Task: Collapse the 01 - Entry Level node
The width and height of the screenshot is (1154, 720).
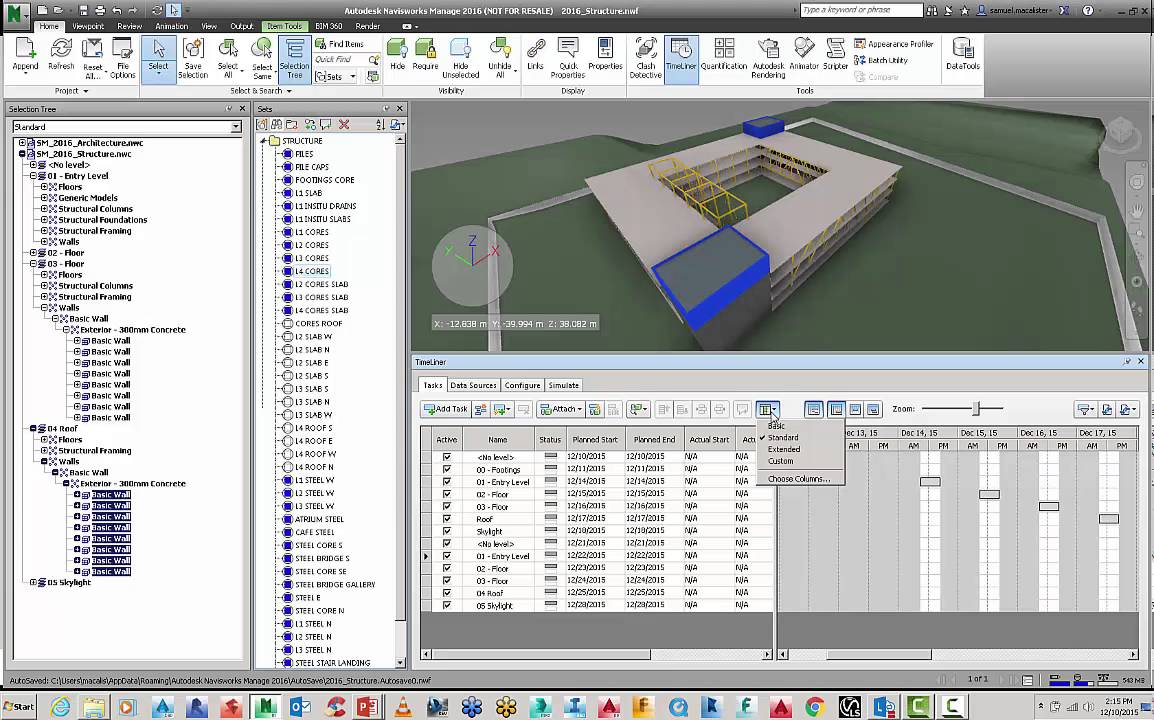Action: [x=33, y=176]
